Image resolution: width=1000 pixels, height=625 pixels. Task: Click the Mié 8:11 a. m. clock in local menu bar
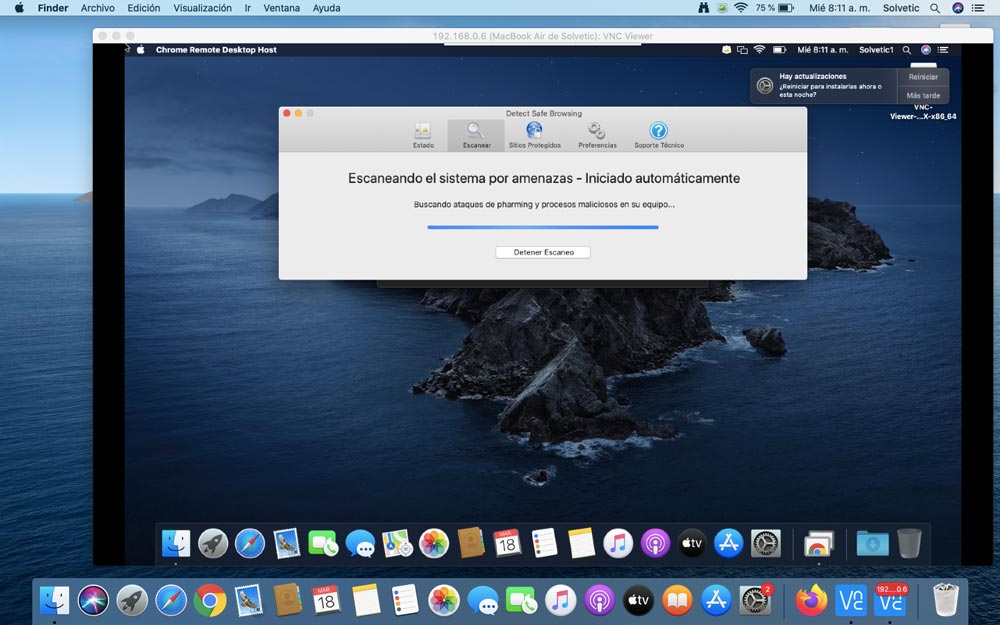839,8
